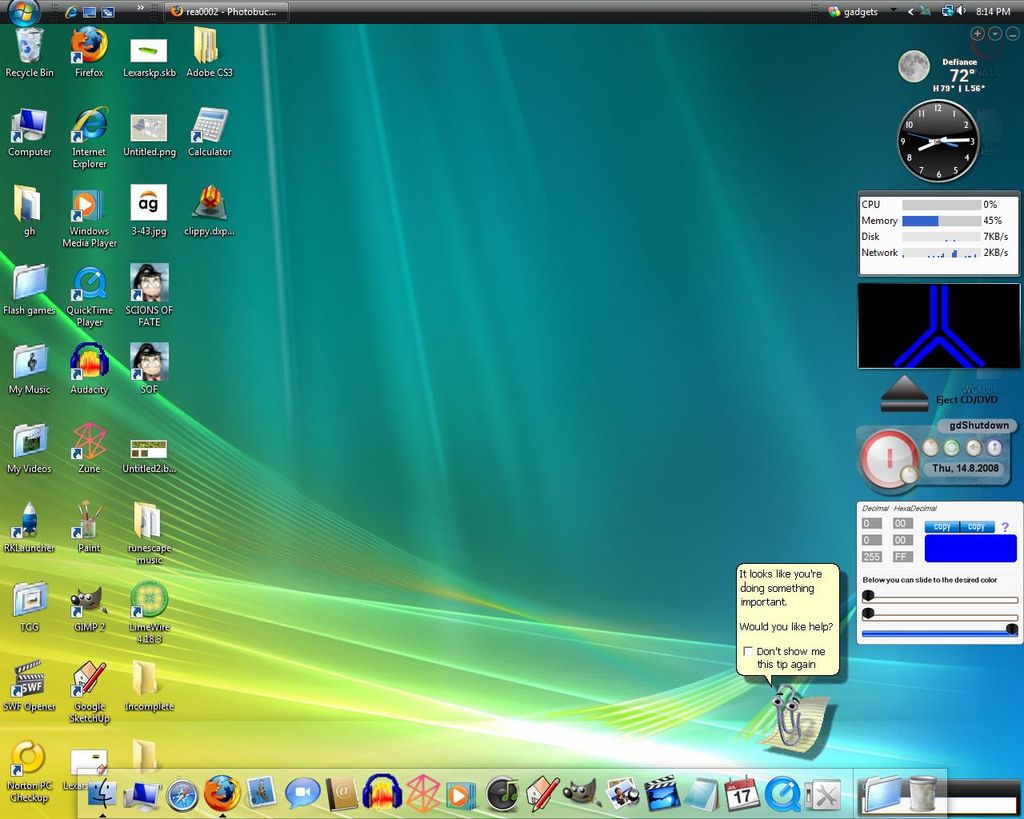This screenshot has height=819, width=1024.
Task: Open iTunes music note icon in dock
Action: 502,794
